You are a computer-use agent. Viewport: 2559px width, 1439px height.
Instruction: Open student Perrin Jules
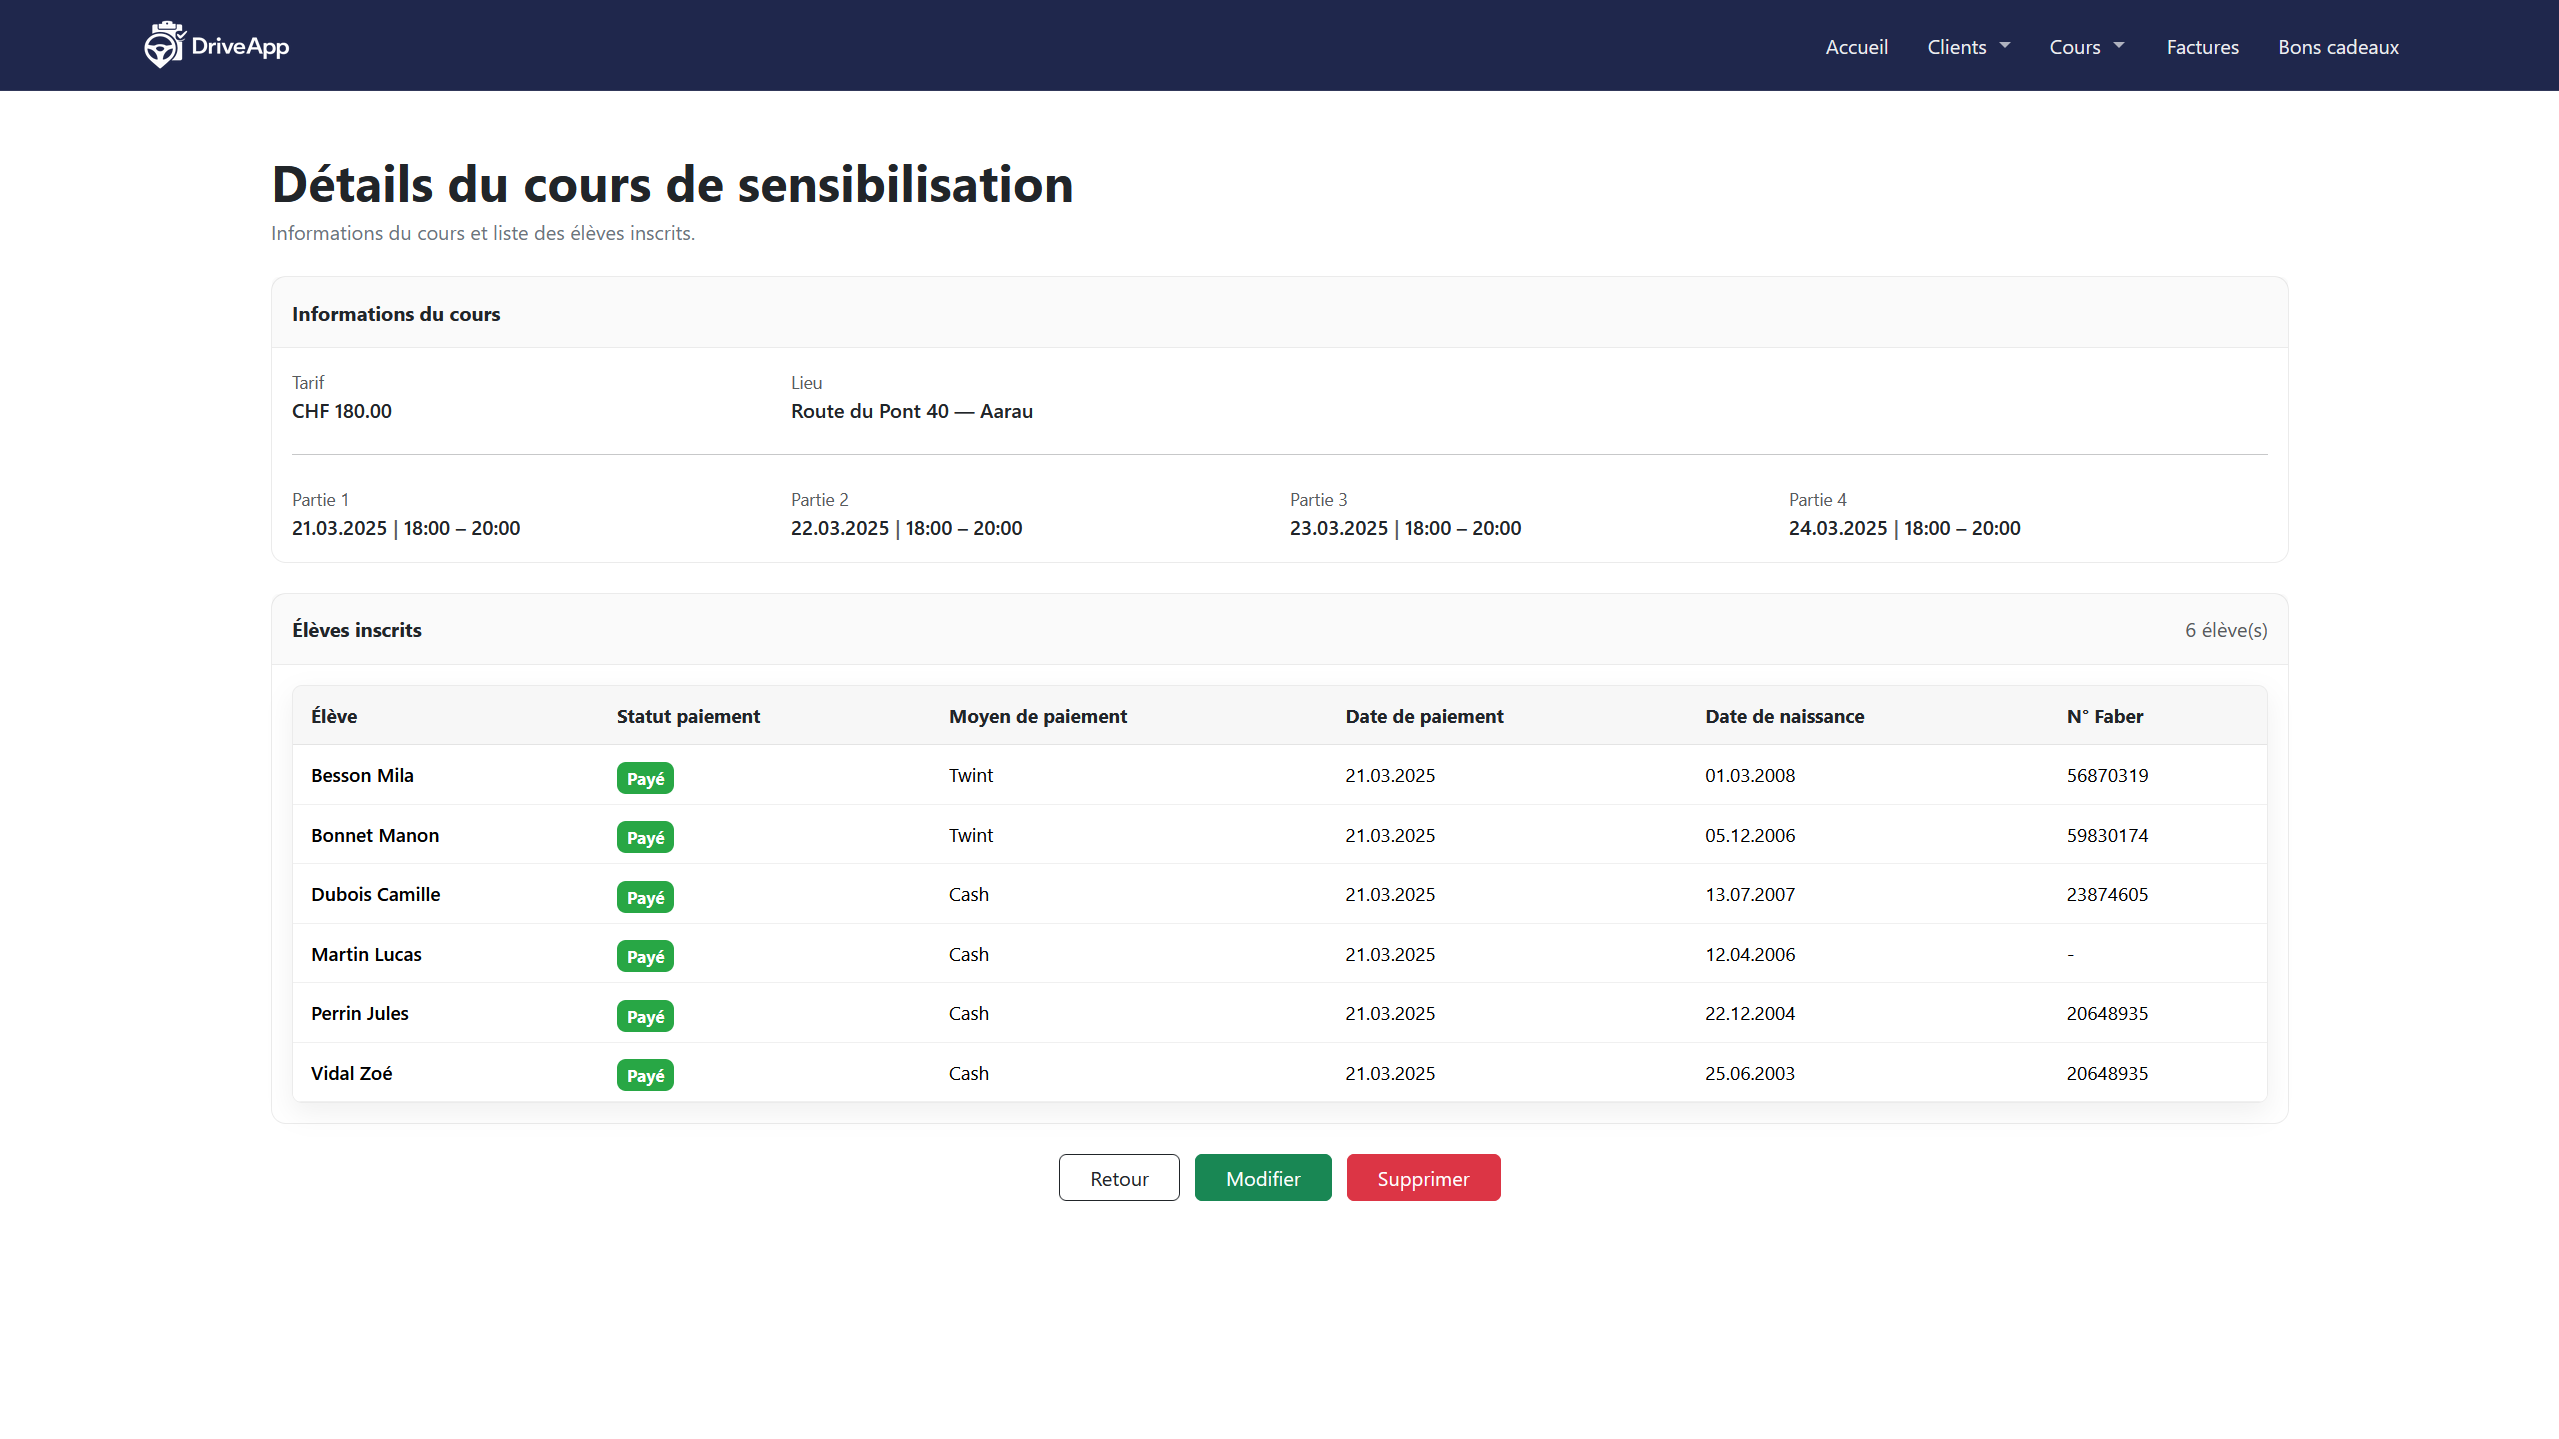(x=359, y=1013)
